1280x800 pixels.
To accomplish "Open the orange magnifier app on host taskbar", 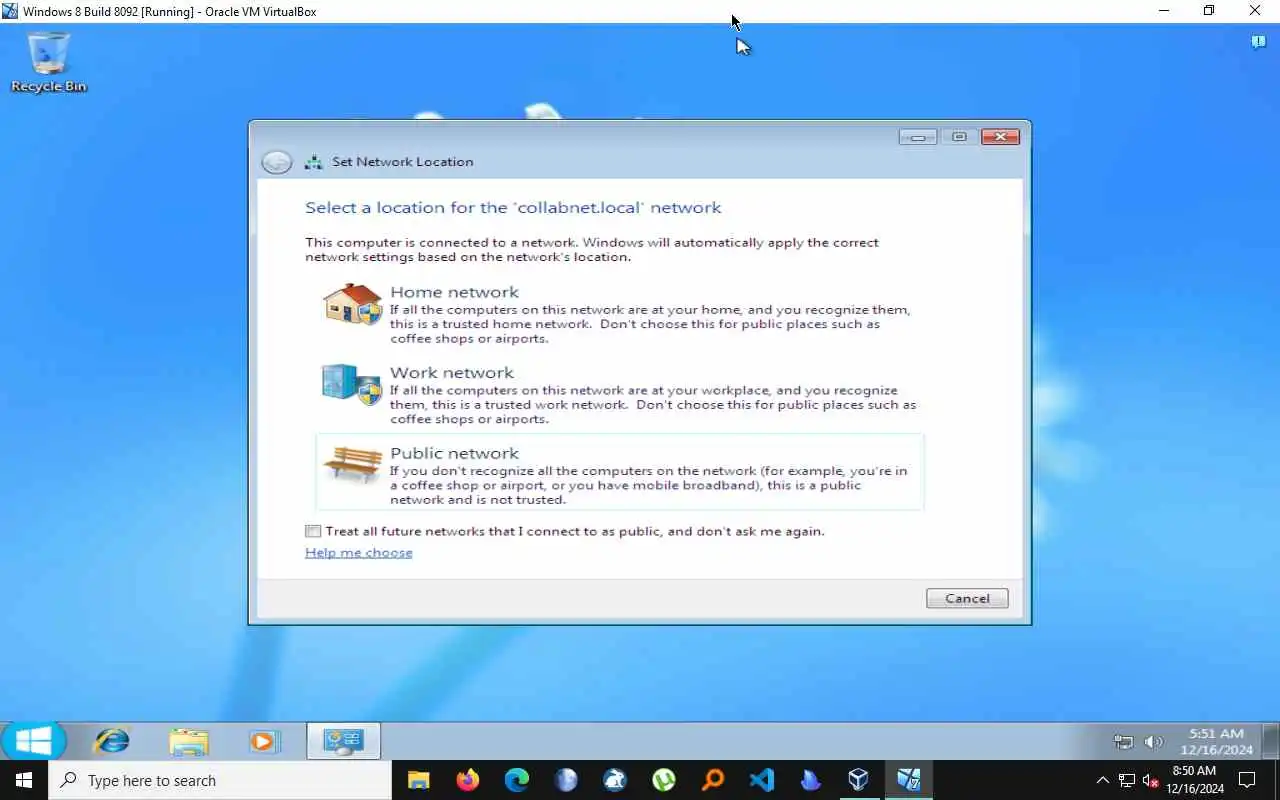I will pyautogui.click(x=713, y=780).
